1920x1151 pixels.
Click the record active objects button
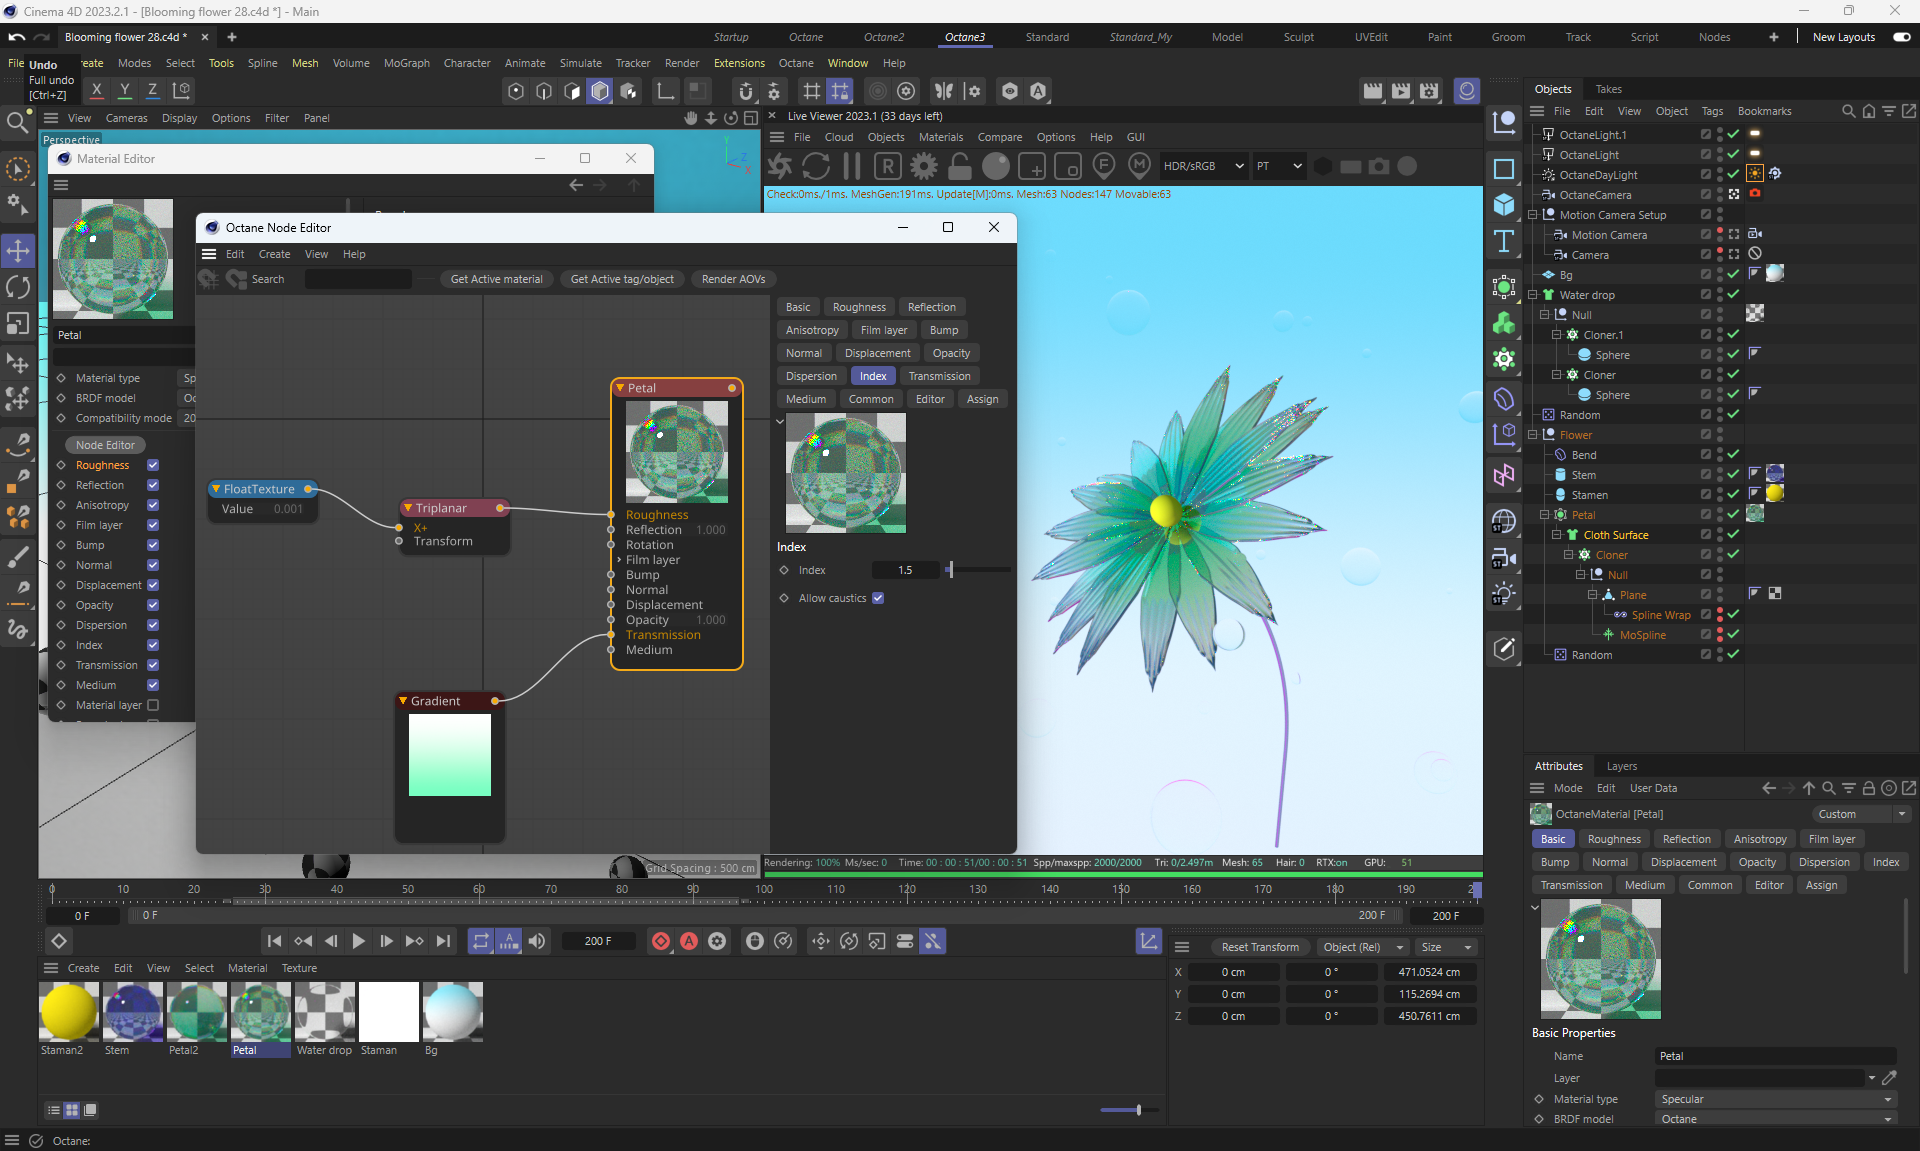(x=661, y=941)
